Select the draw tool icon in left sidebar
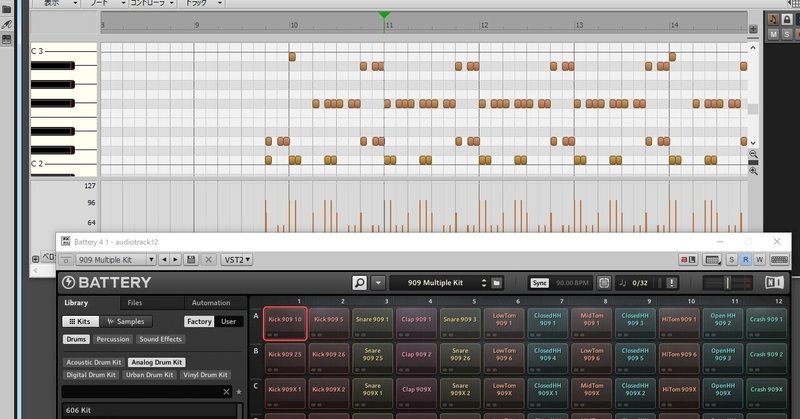800x419 pixels. [7, 24]
